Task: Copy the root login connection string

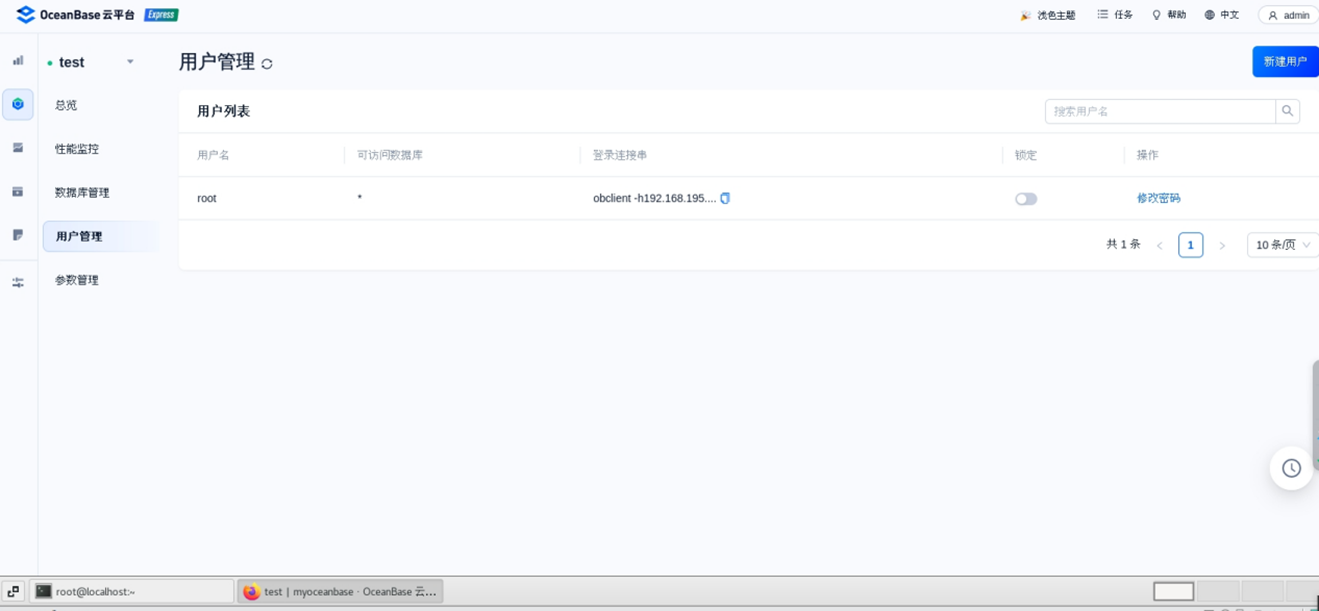Action: click(725, 198)
